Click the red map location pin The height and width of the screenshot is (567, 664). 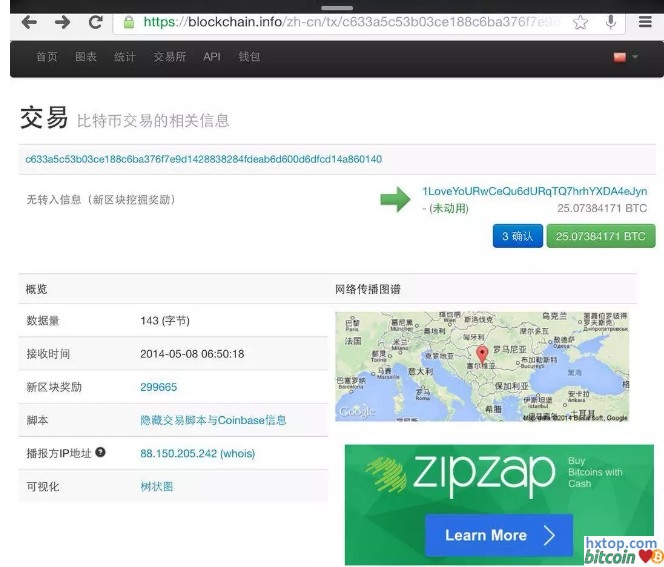pyautogui.click(x=482, y=354)
